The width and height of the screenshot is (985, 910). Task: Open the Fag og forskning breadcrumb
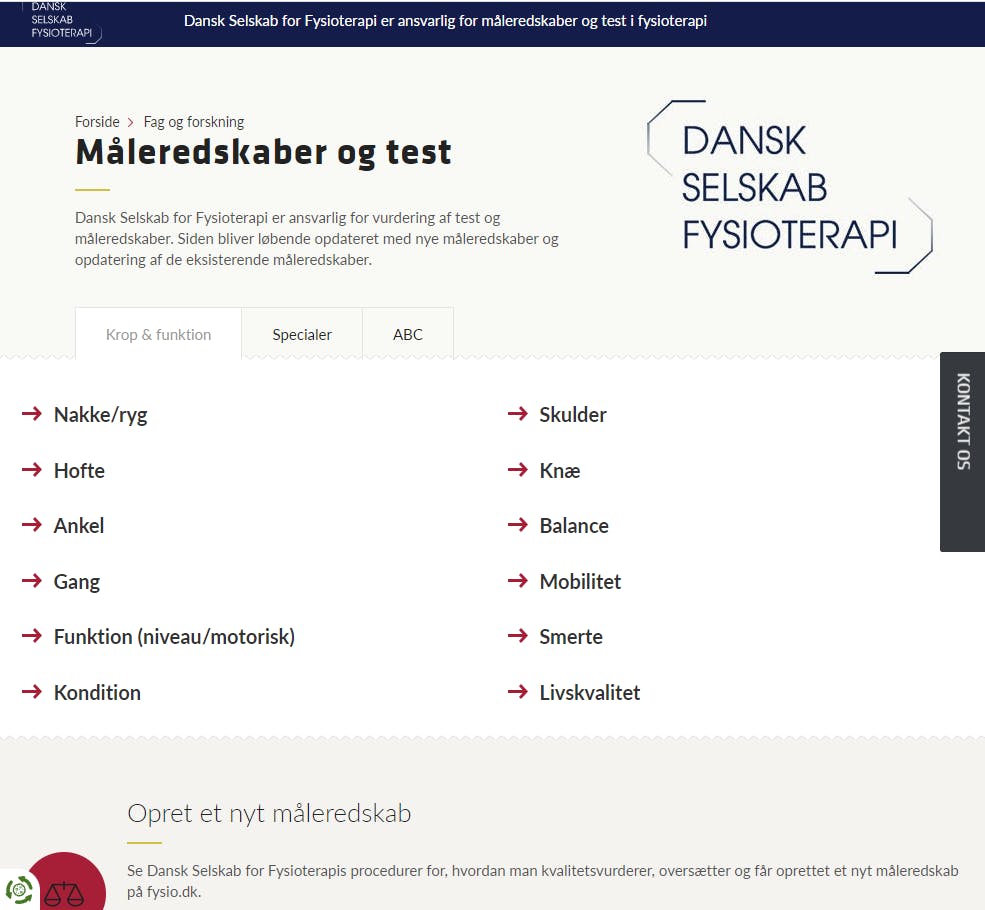(x=193, y=122)
